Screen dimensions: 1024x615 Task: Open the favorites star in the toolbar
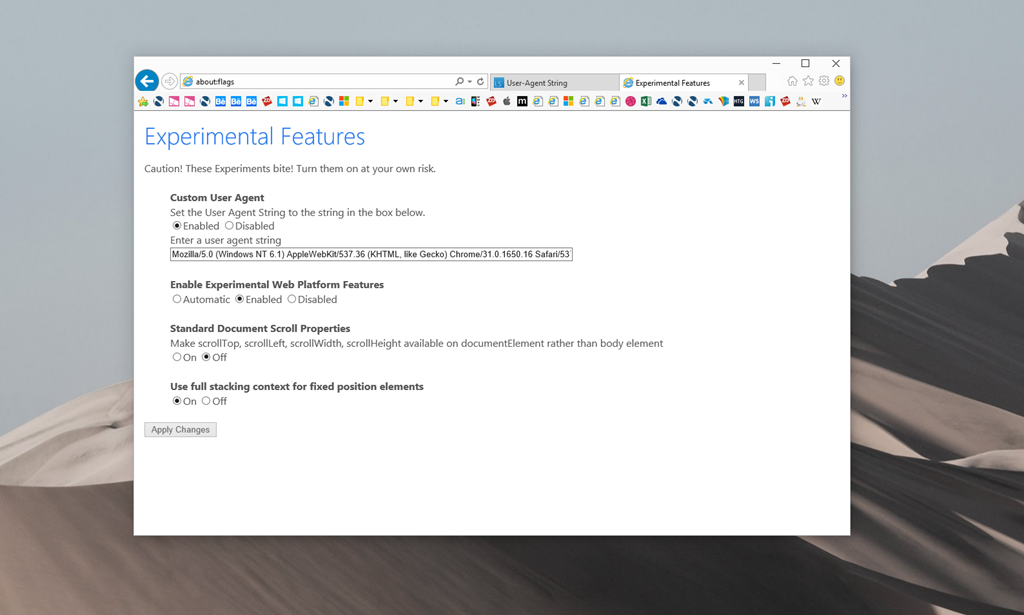coord(808,81)
